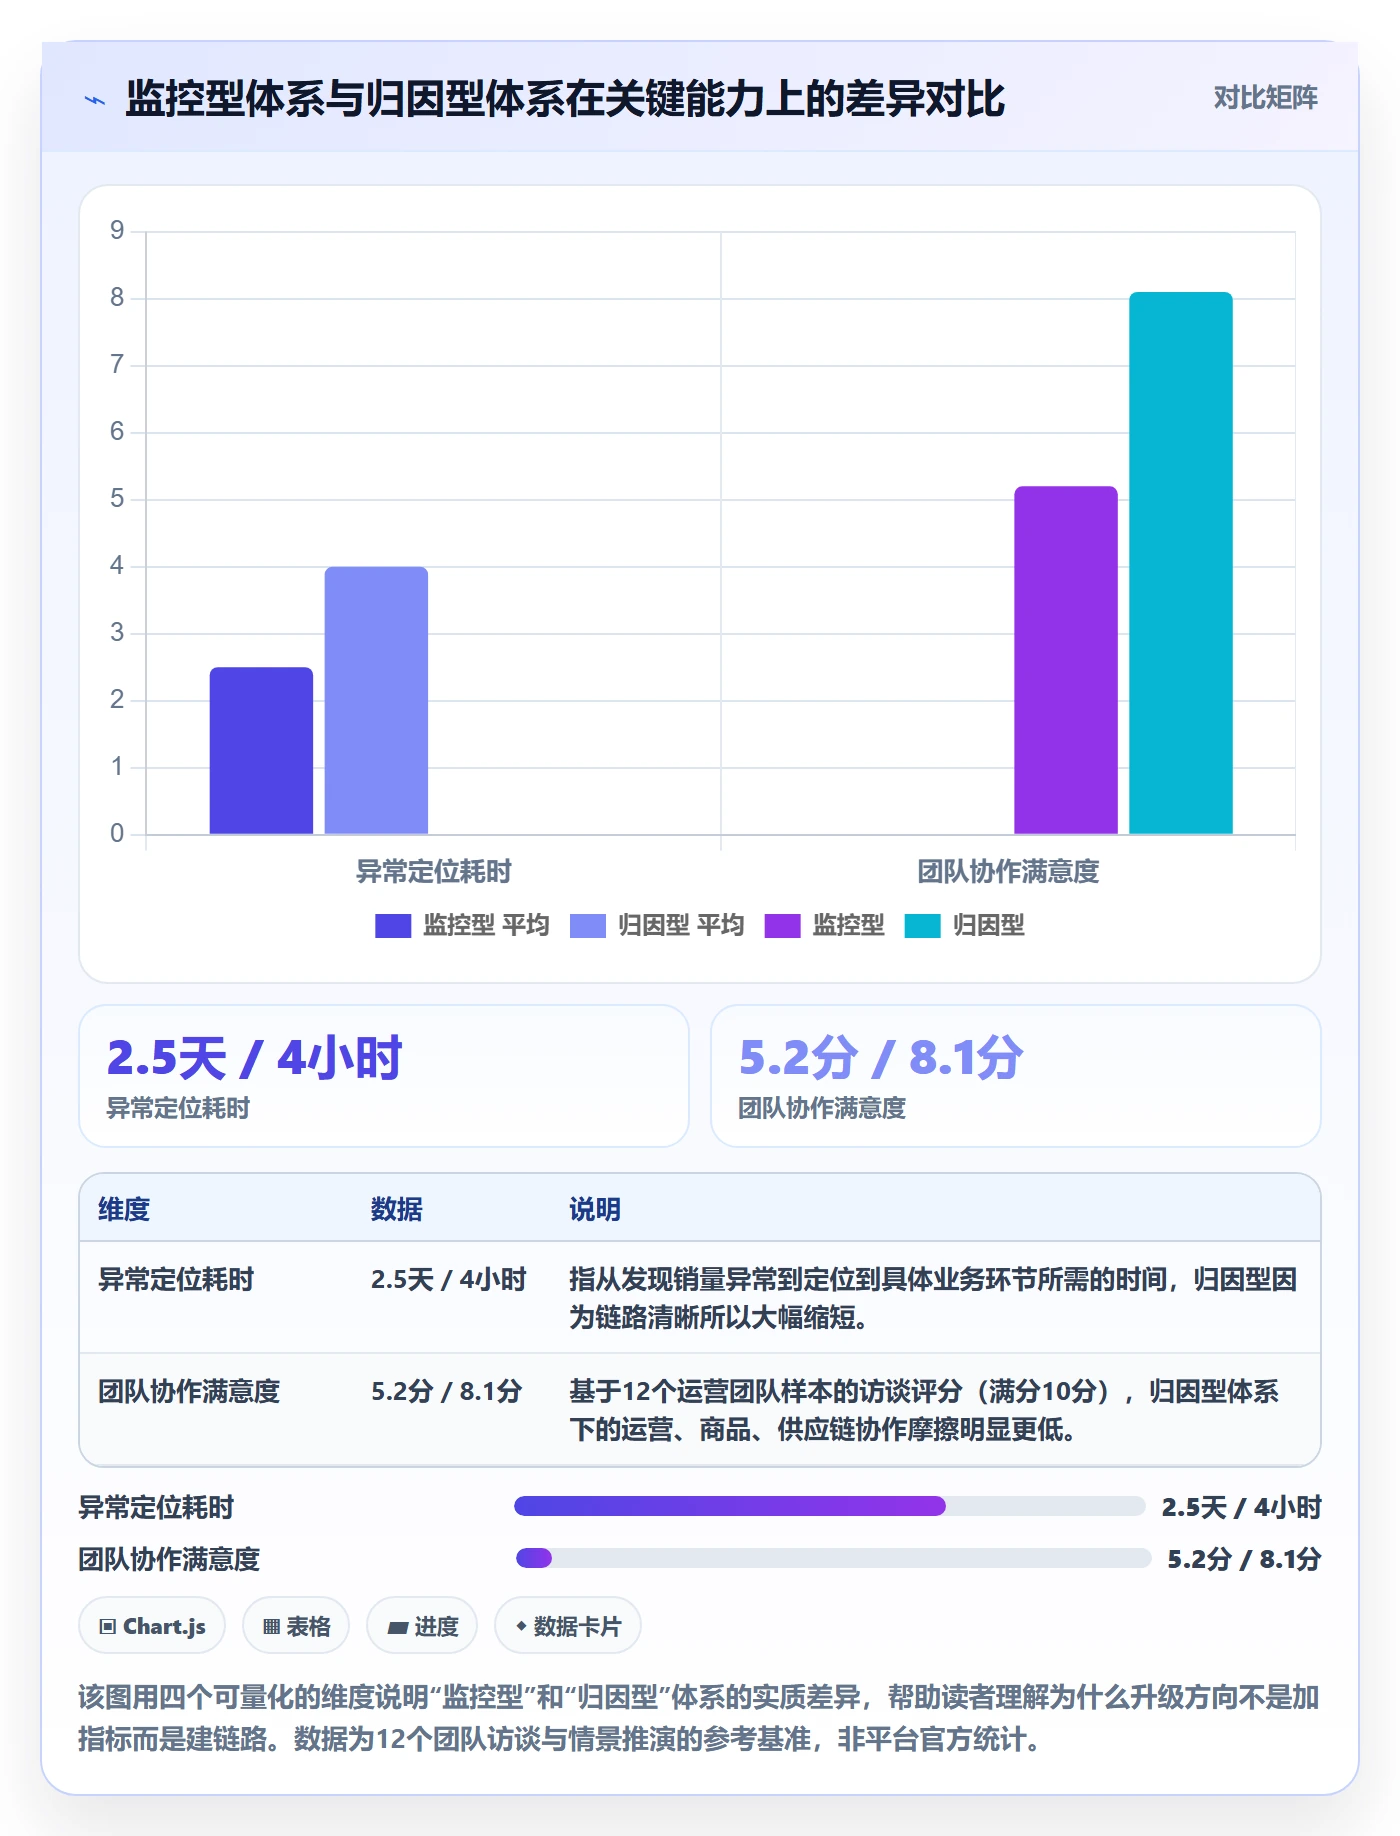
Task: Click the 说明 column header
Action: (595, 1209)
